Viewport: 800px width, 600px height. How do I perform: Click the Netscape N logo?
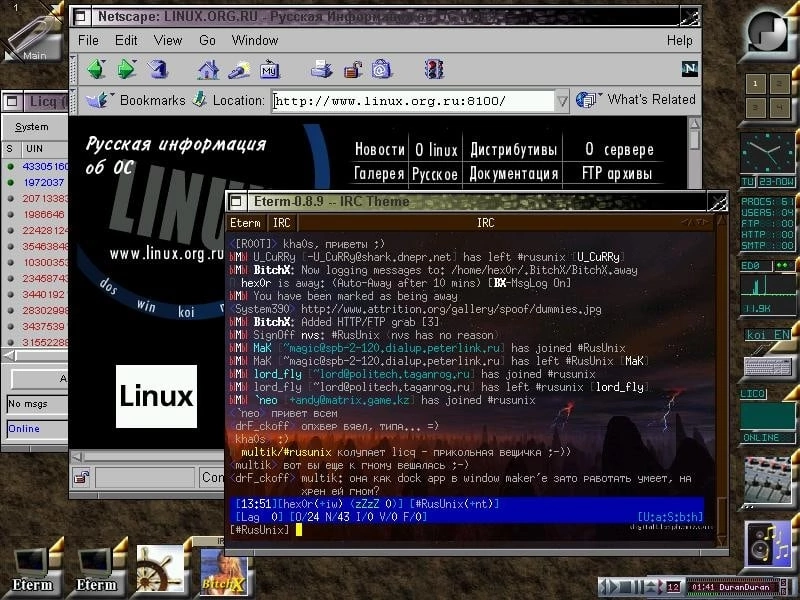689,68
